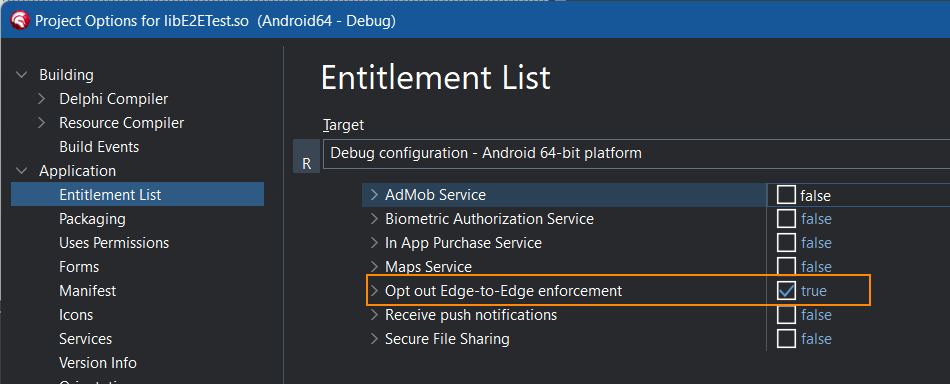Image resolution: width=950 pixels, height=384 pixels.
Task: Open the Manifest page
Action: click(x=87, y=291)
